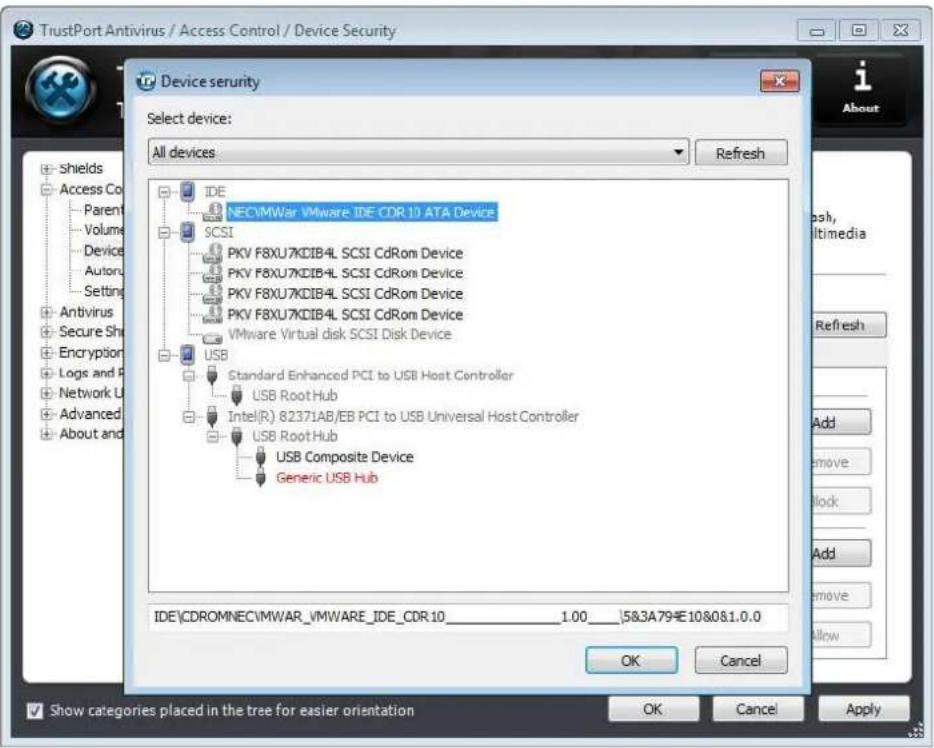This screenshot has width=934, height=748.
Task: Click the TrustPort window title bar icon
Action: [x=24, y=30]
